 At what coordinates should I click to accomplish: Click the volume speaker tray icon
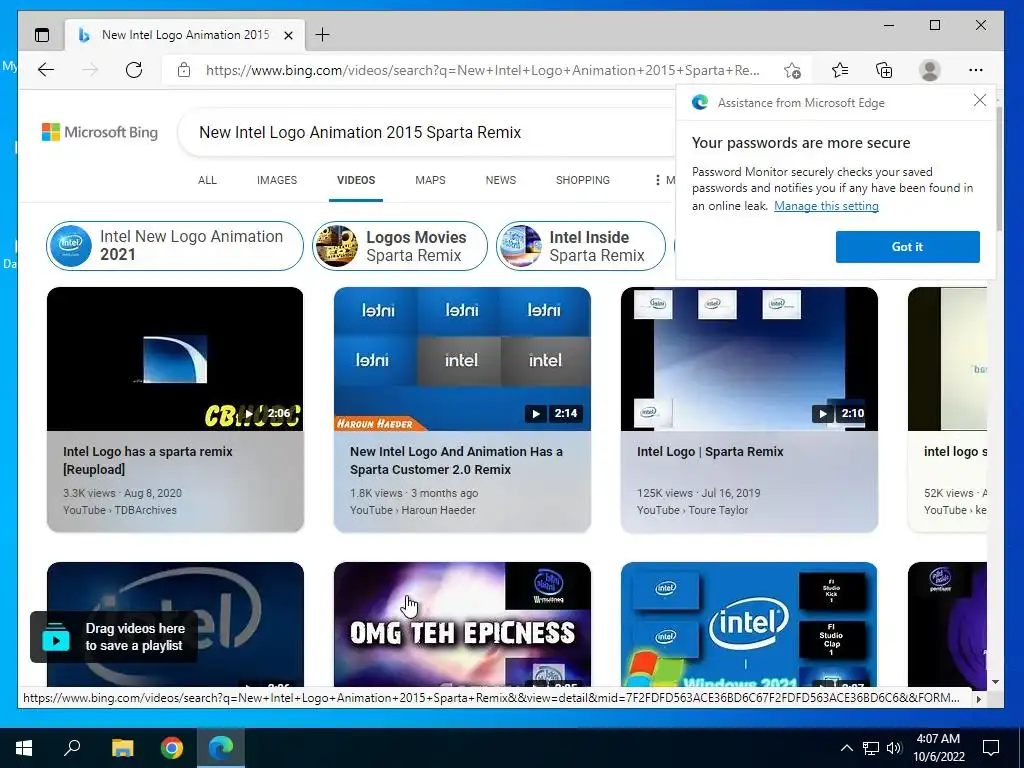click(x=894, y=748)
